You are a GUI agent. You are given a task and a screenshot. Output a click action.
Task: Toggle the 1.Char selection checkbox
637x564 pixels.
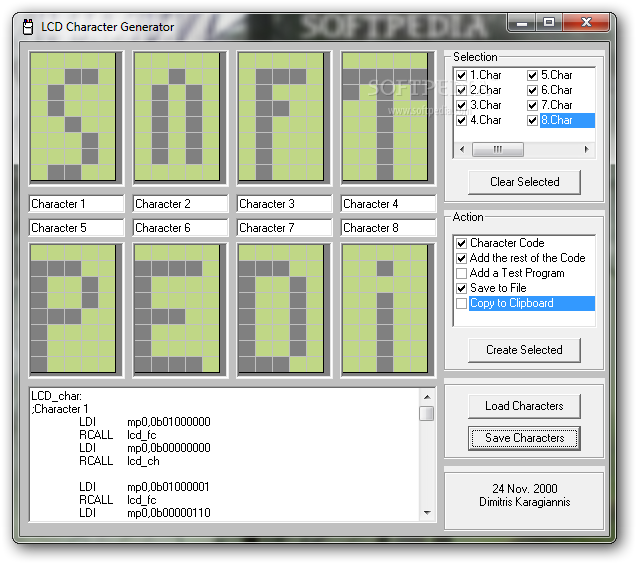(x=461, y=75)
